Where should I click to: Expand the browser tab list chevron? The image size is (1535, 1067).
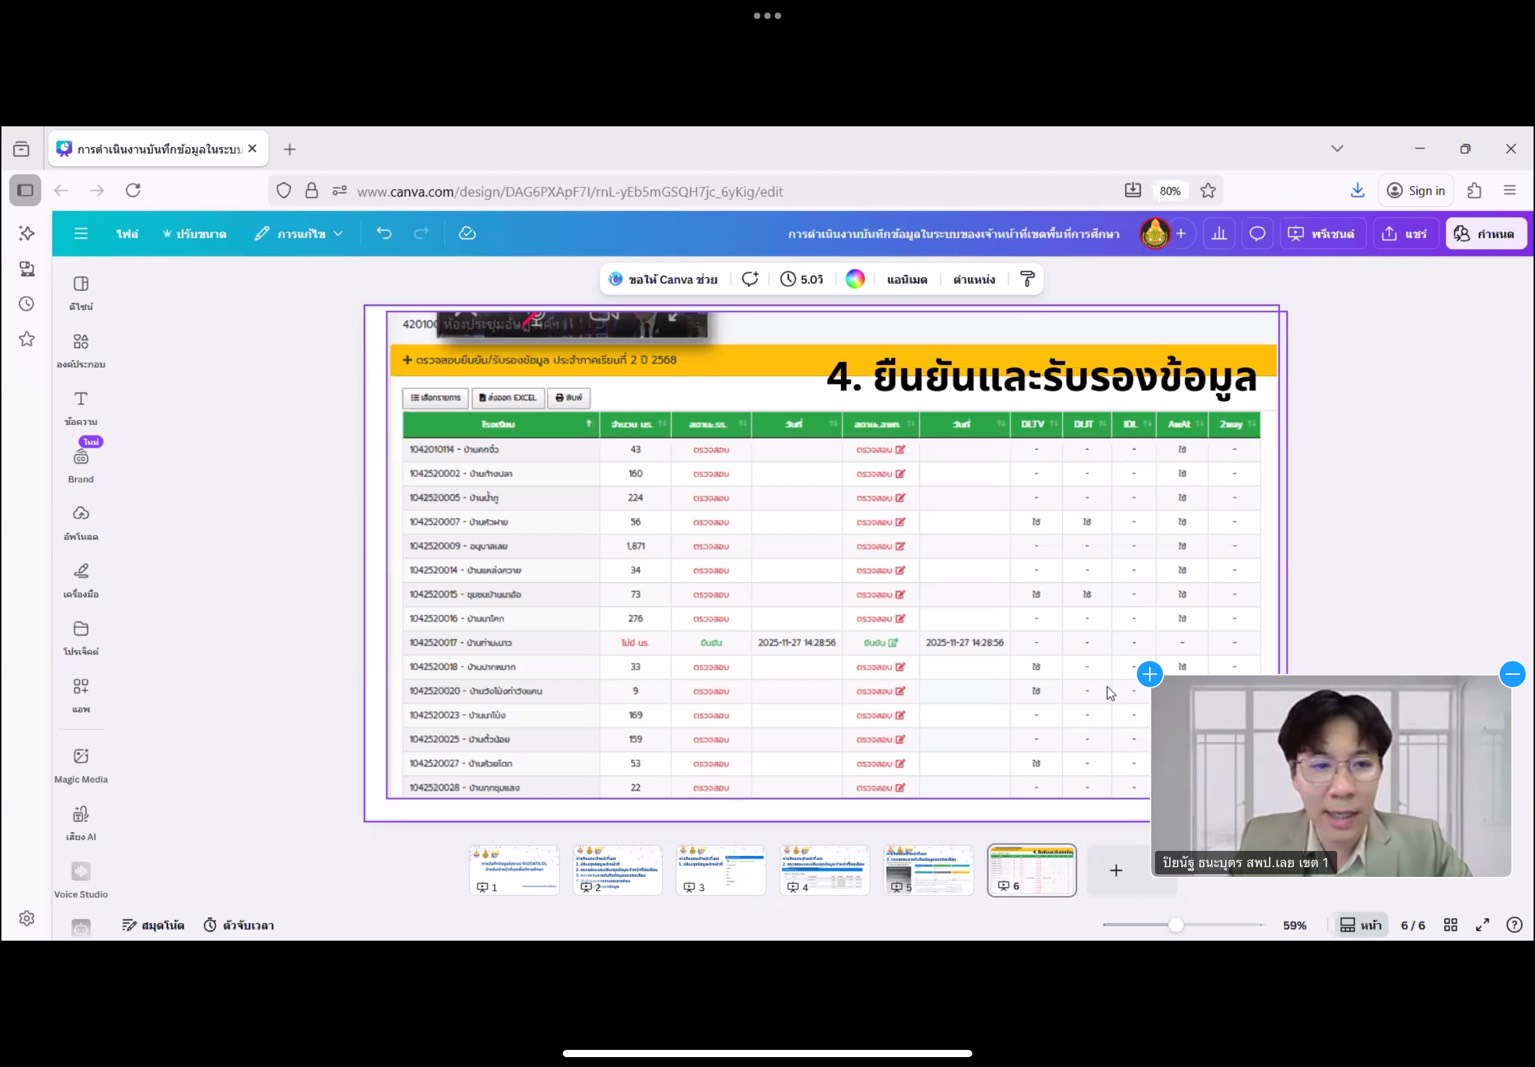pyautogui.click(x=1337, y=148)
